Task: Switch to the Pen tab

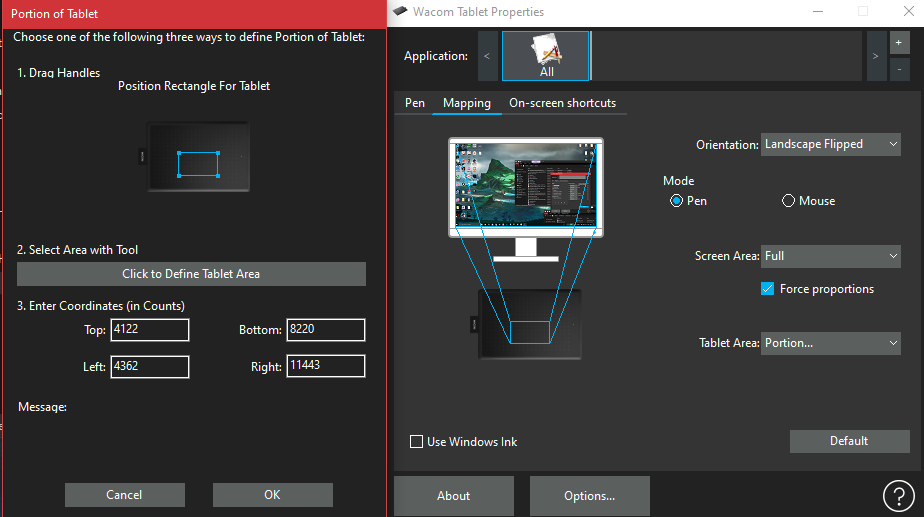Action: click(414, 103)
